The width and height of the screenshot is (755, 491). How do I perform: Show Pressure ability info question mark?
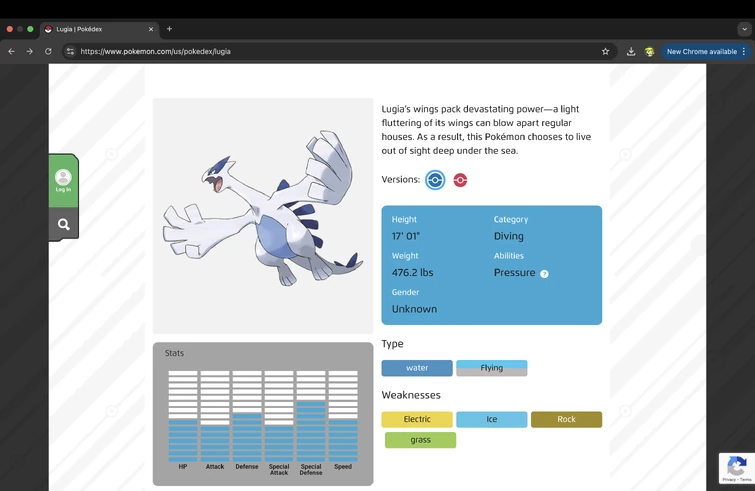click(x=544, y=274)
